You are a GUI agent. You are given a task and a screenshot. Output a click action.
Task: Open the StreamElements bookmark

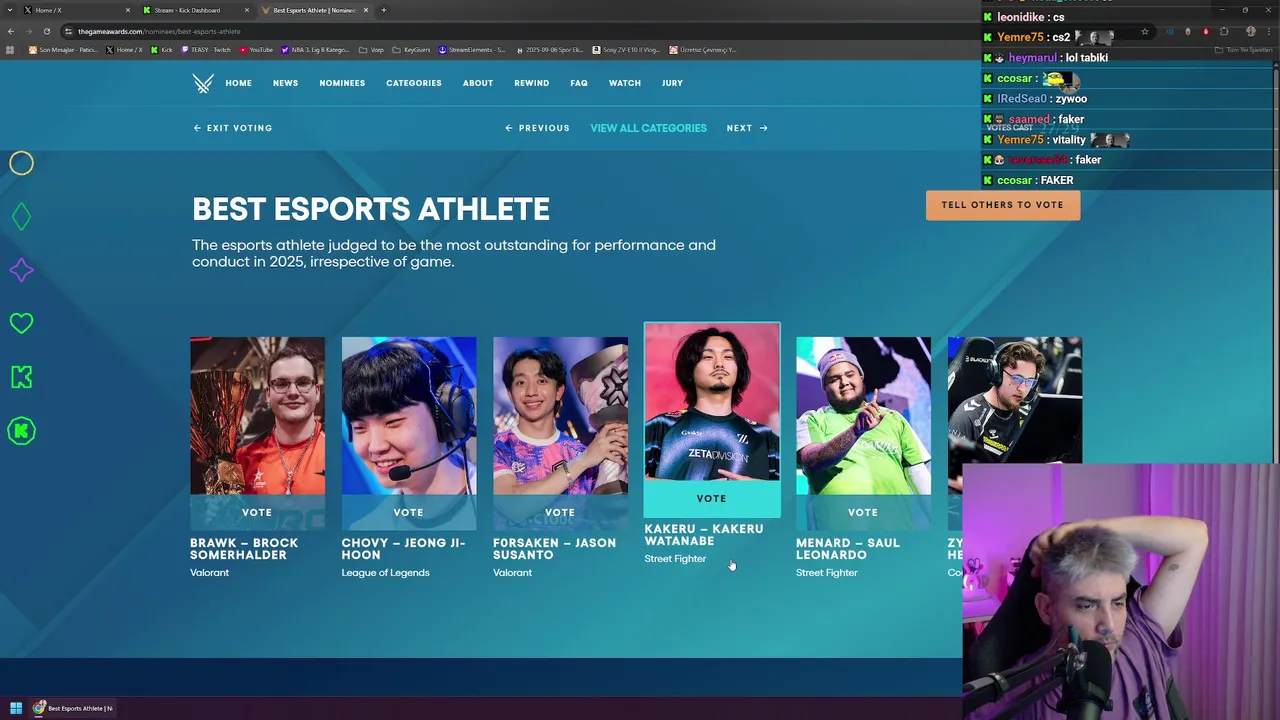click(x=472, y=50)
